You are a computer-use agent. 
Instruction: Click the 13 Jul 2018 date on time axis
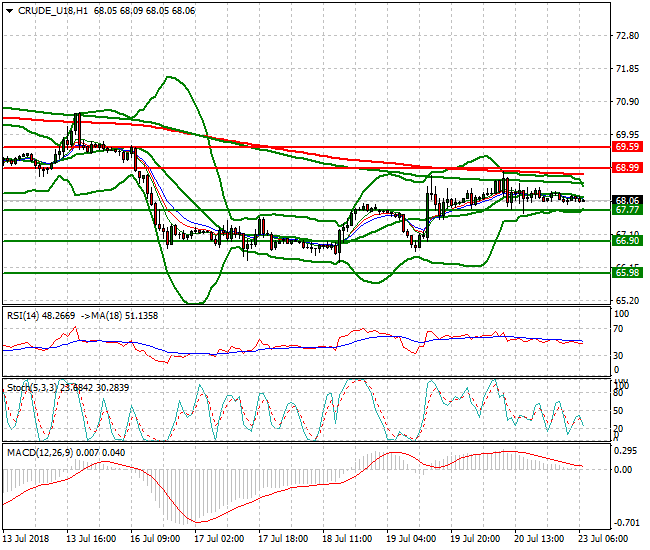click(x=27, y=538)
